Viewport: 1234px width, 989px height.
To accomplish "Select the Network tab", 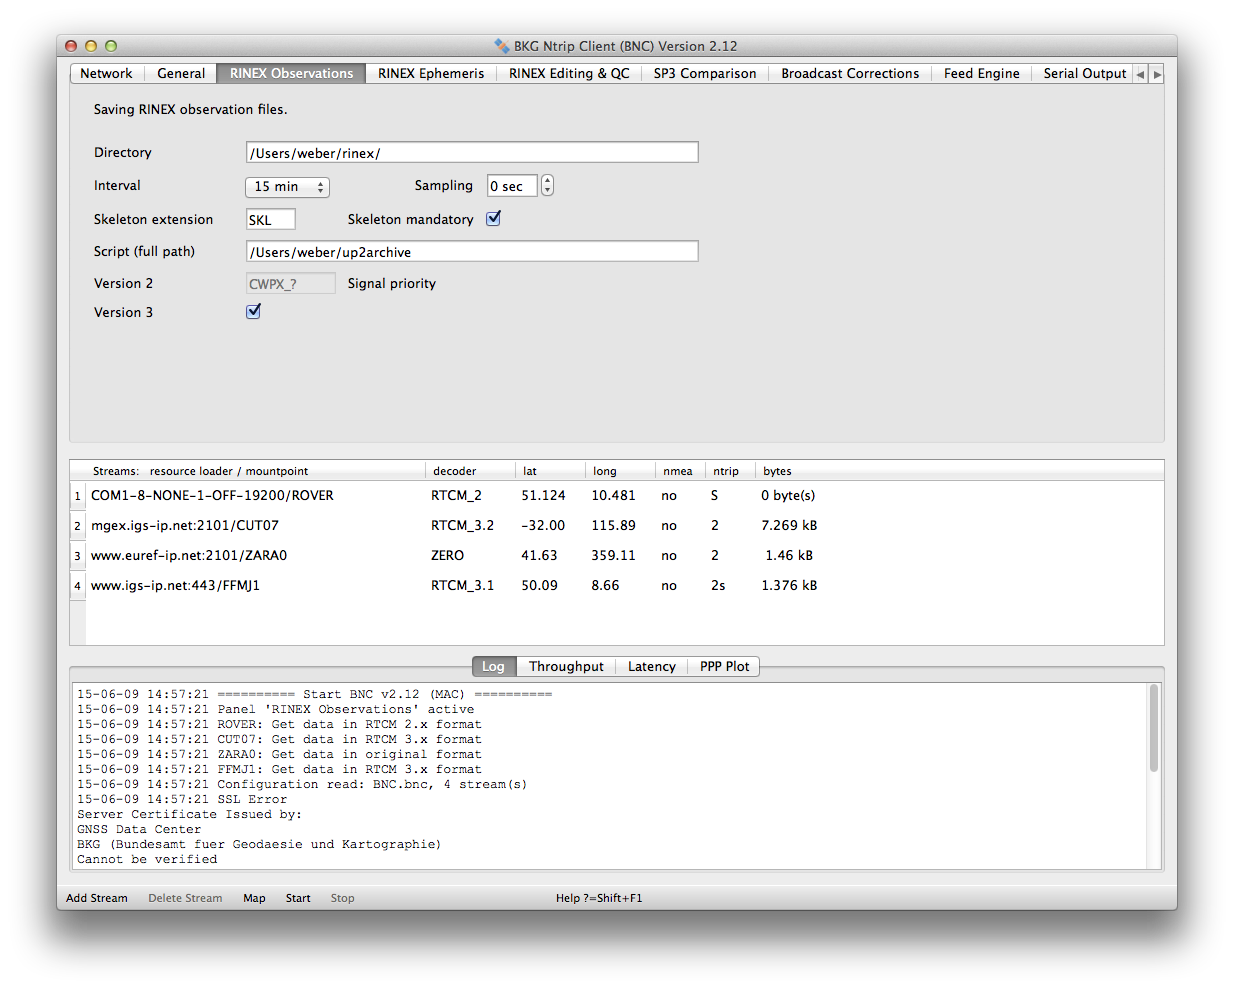I will [106, 74].
